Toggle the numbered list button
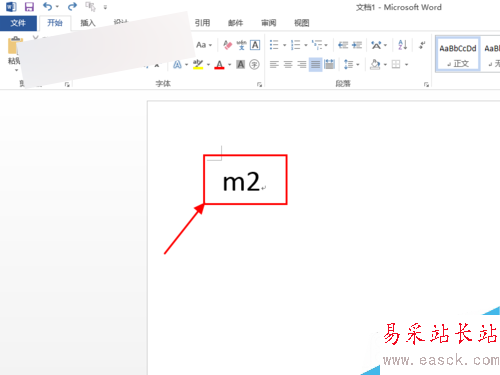Image resolution: width=500 pixels, height=375 pixels. click(295, 45)
